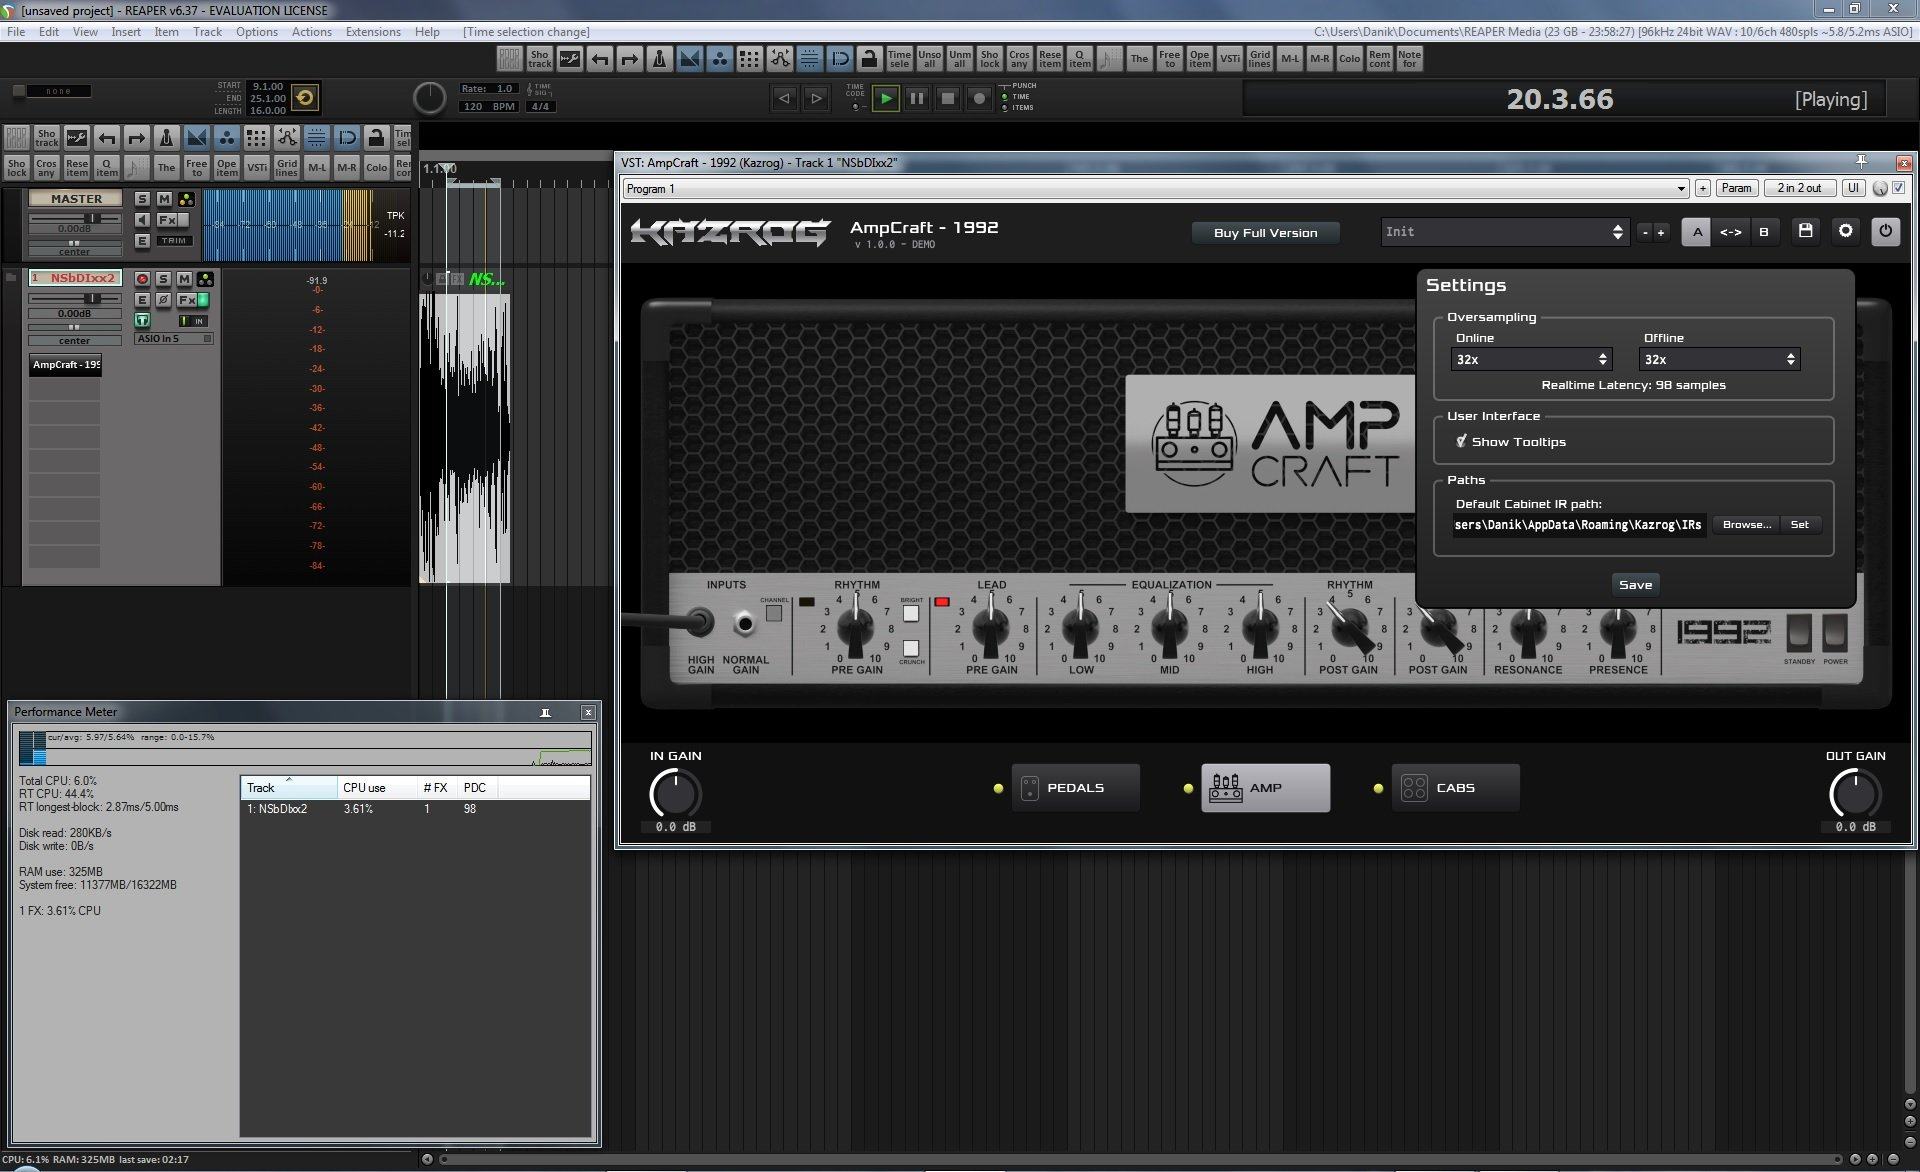Mute the NSbDIxx2 track
This screenshot has height=1172, width=1920.
[x=184, y=279]
